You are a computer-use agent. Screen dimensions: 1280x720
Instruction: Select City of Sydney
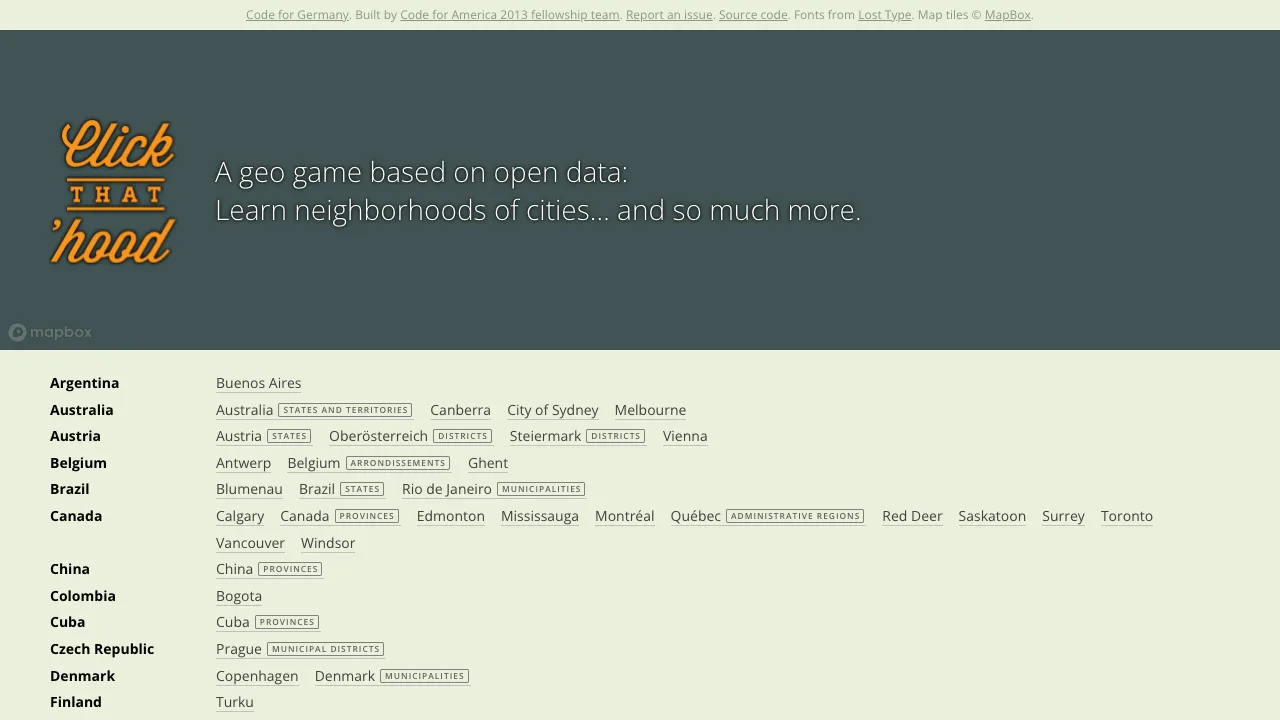pyautogui.click(x=552, y=410)
